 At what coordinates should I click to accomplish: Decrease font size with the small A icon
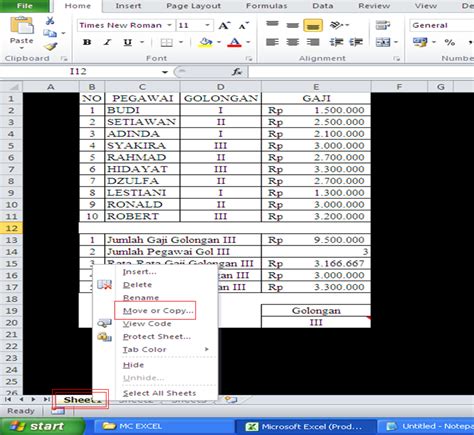(x=244, y=25)
